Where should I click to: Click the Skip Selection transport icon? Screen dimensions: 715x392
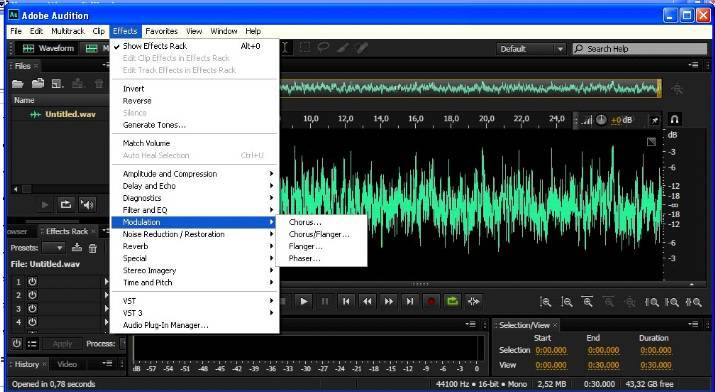(474, 301)
